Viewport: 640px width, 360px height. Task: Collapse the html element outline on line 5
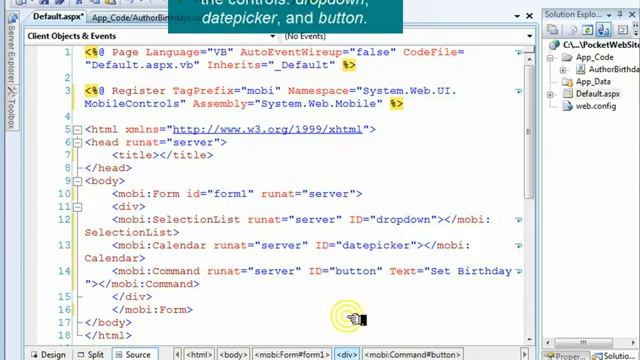pos(77,130)
